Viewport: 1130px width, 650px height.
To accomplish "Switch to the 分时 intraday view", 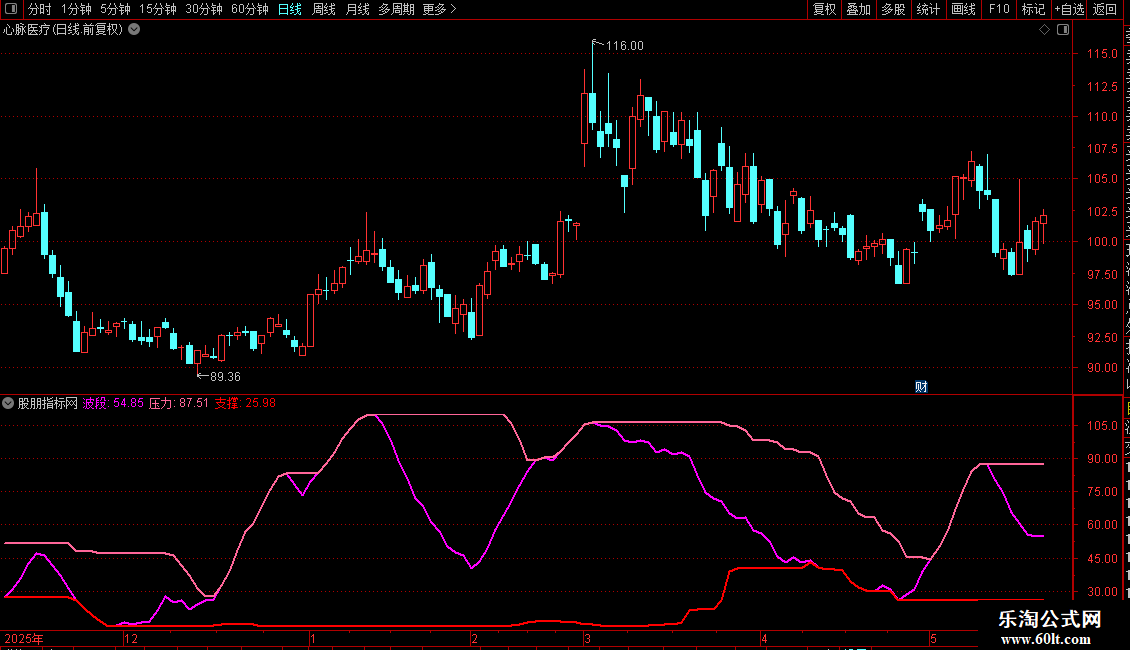I will (x=40, y=9).
